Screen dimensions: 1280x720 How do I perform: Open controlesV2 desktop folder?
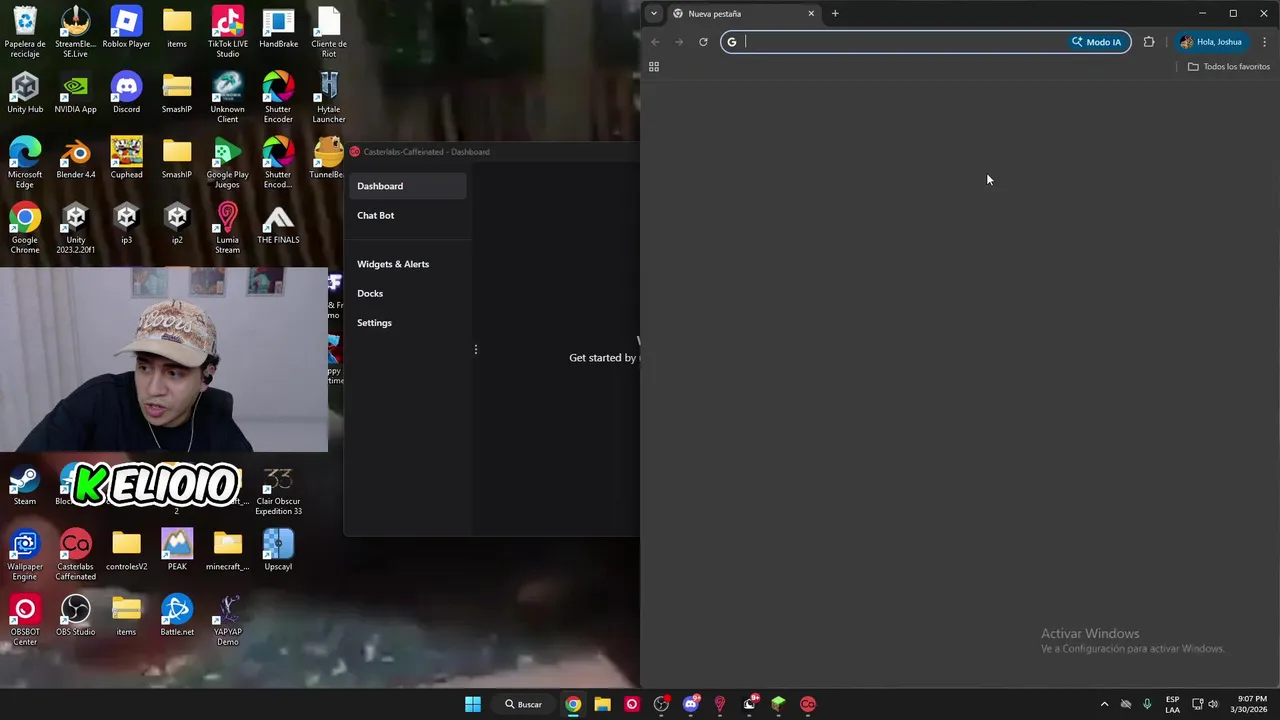pos(126,550)
